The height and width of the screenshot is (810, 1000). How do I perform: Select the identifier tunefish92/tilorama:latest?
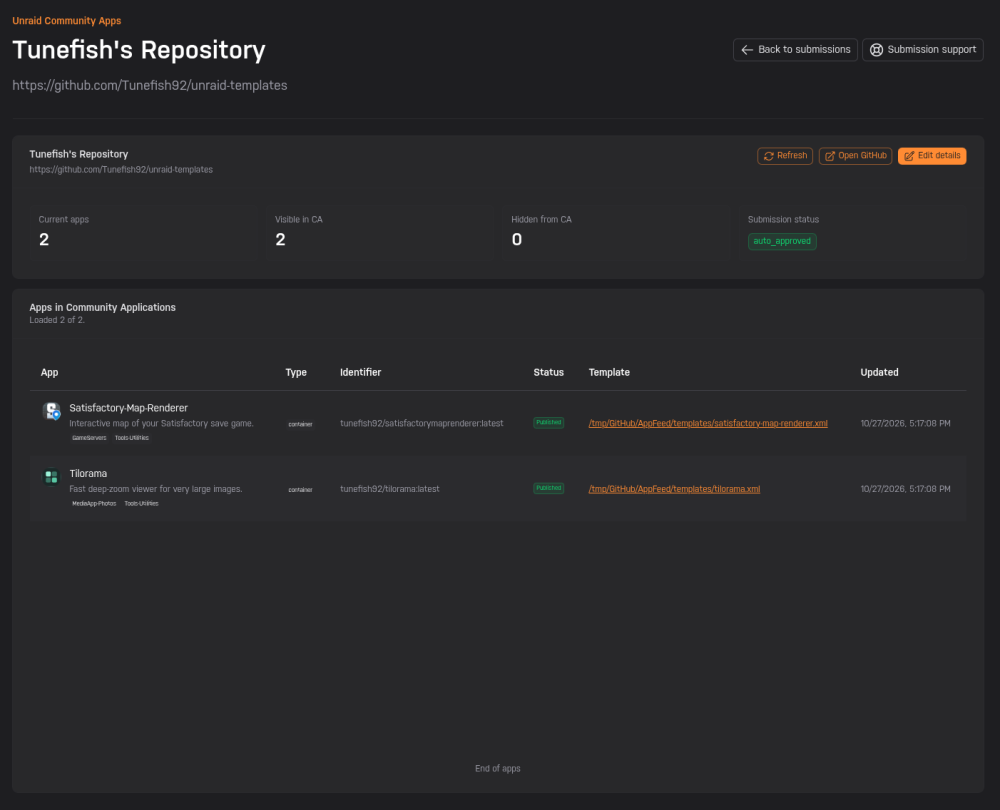390,489
